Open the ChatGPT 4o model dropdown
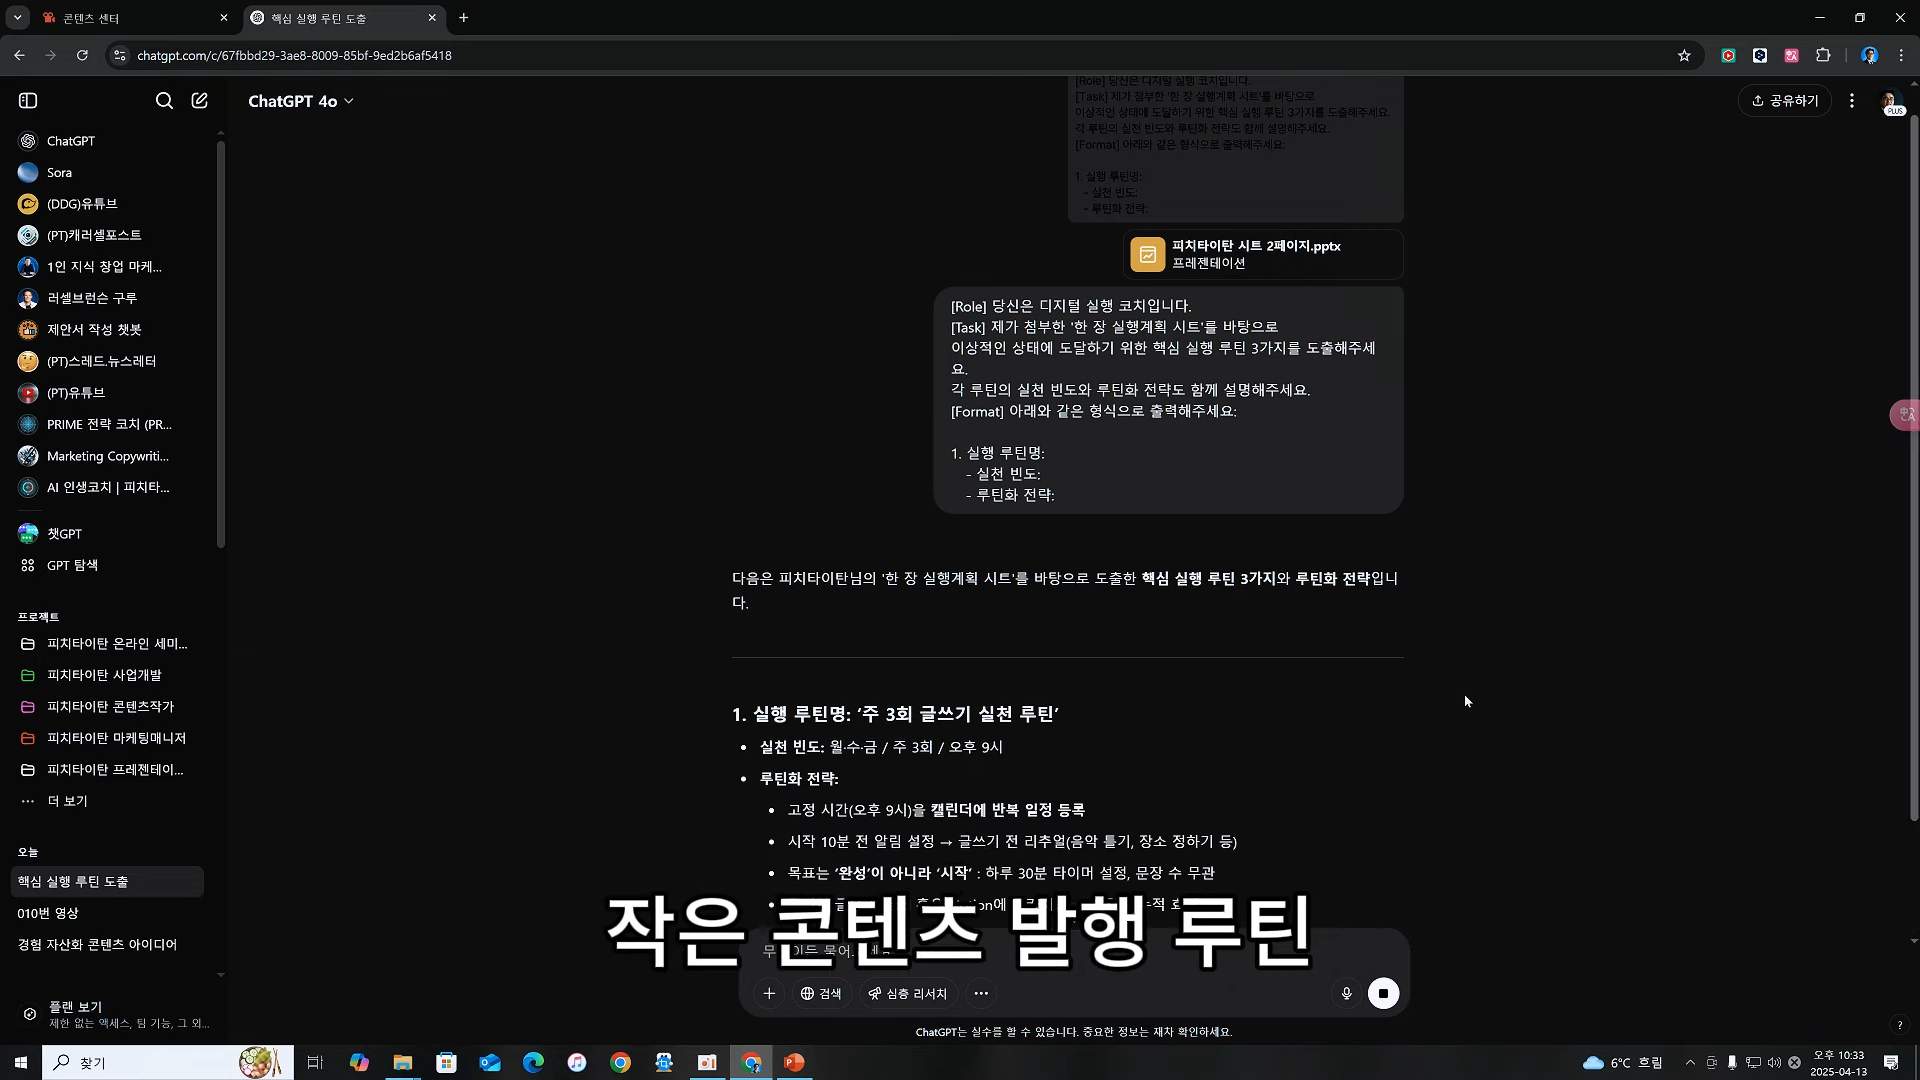This screenshot has width=1920, height=1080. point(301,101)
